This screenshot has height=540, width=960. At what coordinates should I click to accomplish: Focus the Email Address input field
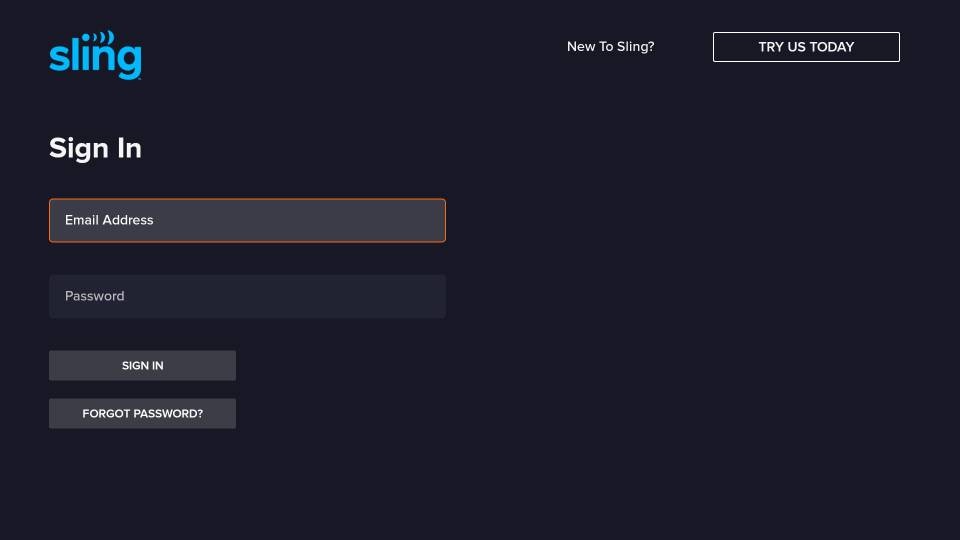point(247,220)
